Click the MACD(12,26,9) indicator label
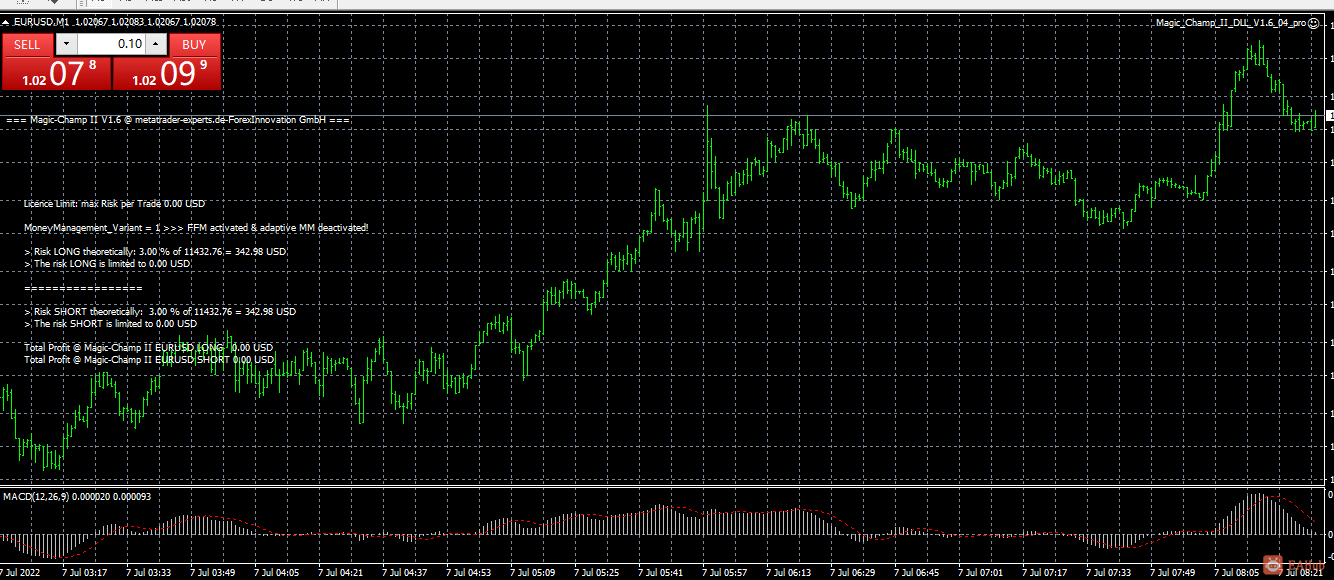The width and height of the screenshot is (1334, 580). point(76,496)
